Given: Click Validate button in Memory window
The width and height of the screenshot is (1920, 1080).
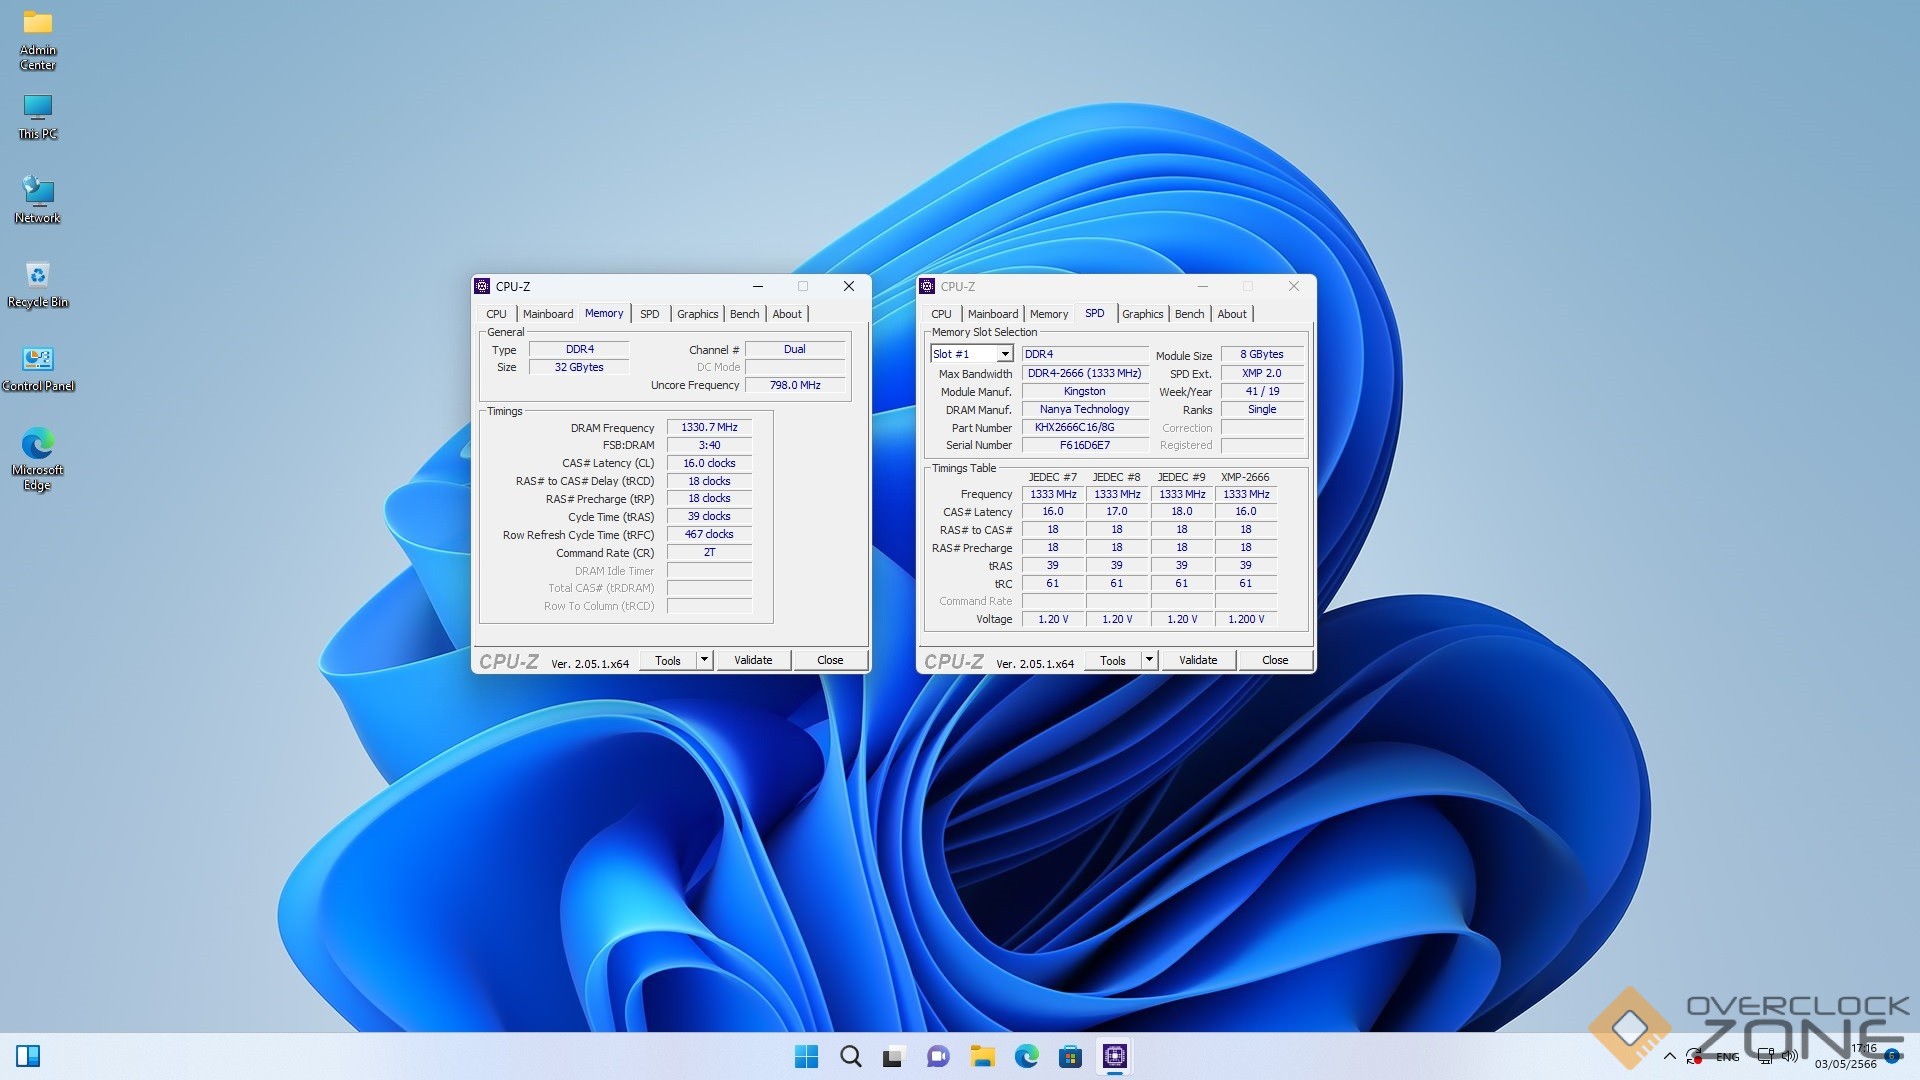Looking at the screenshot, I should click(753, 660).
